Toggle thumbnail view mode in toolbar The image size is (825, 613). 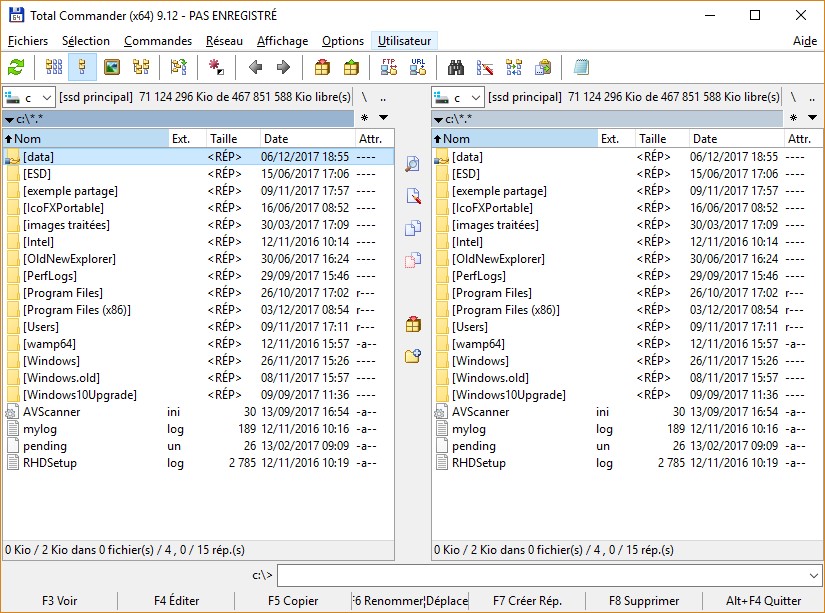[x=112, y=68]
